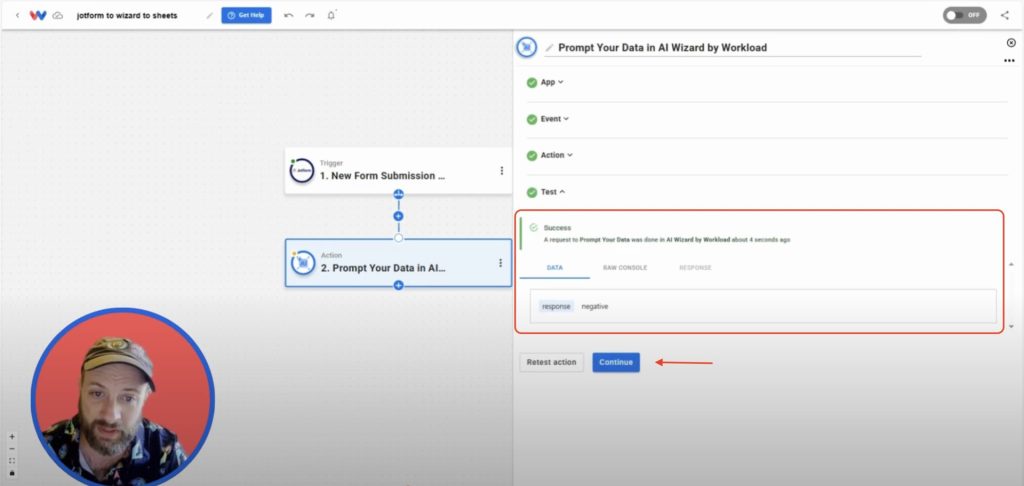Redo the last change
The image size is (1024, 486).
click(x=310, y=16)
